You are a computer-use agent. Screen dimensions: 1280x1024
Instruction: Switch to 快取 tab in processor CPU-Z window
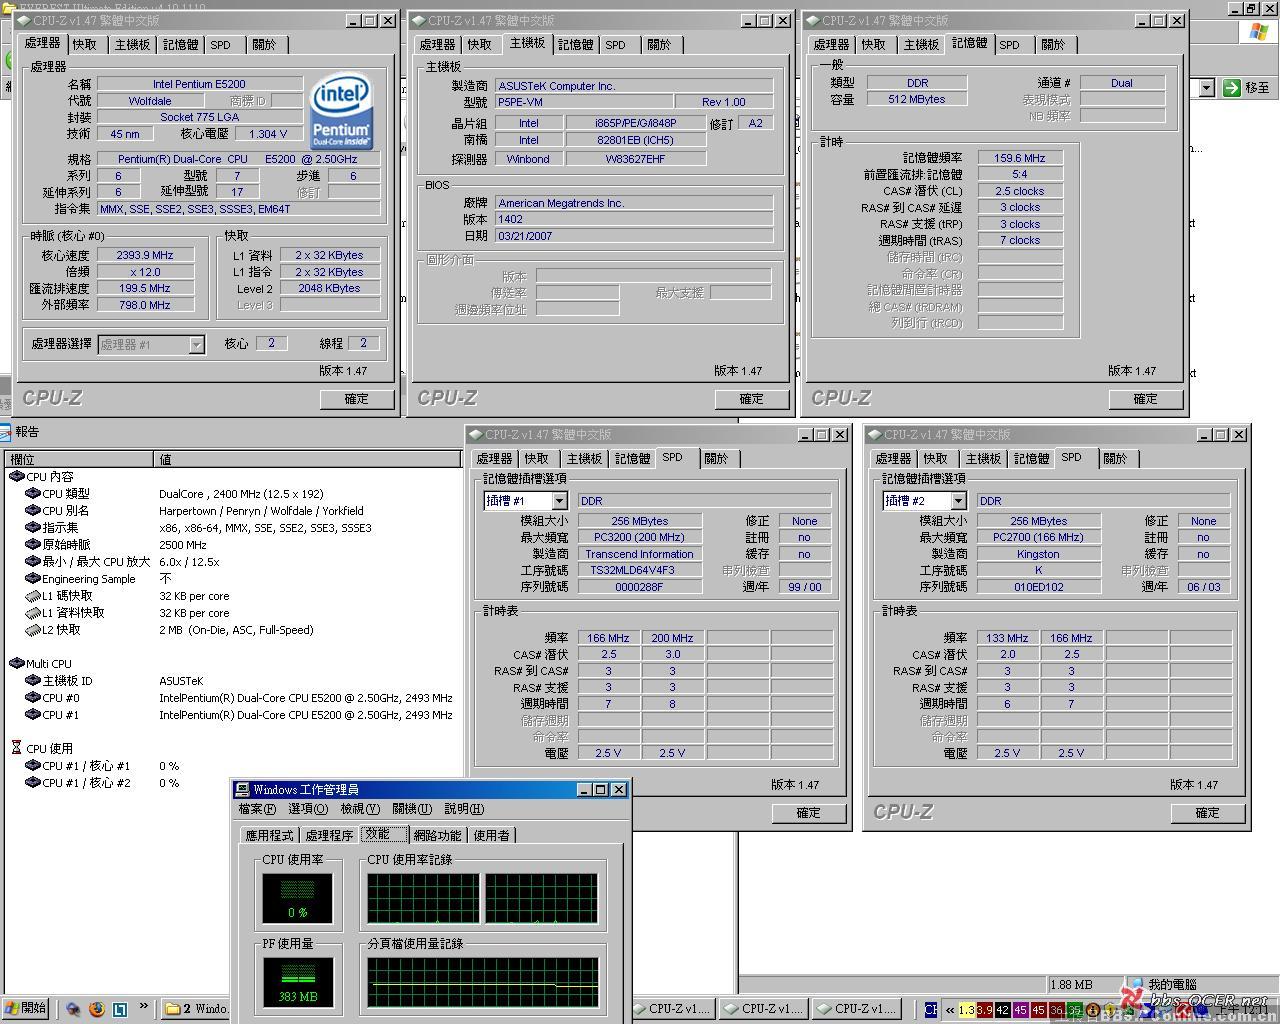[x=85, y=45]
